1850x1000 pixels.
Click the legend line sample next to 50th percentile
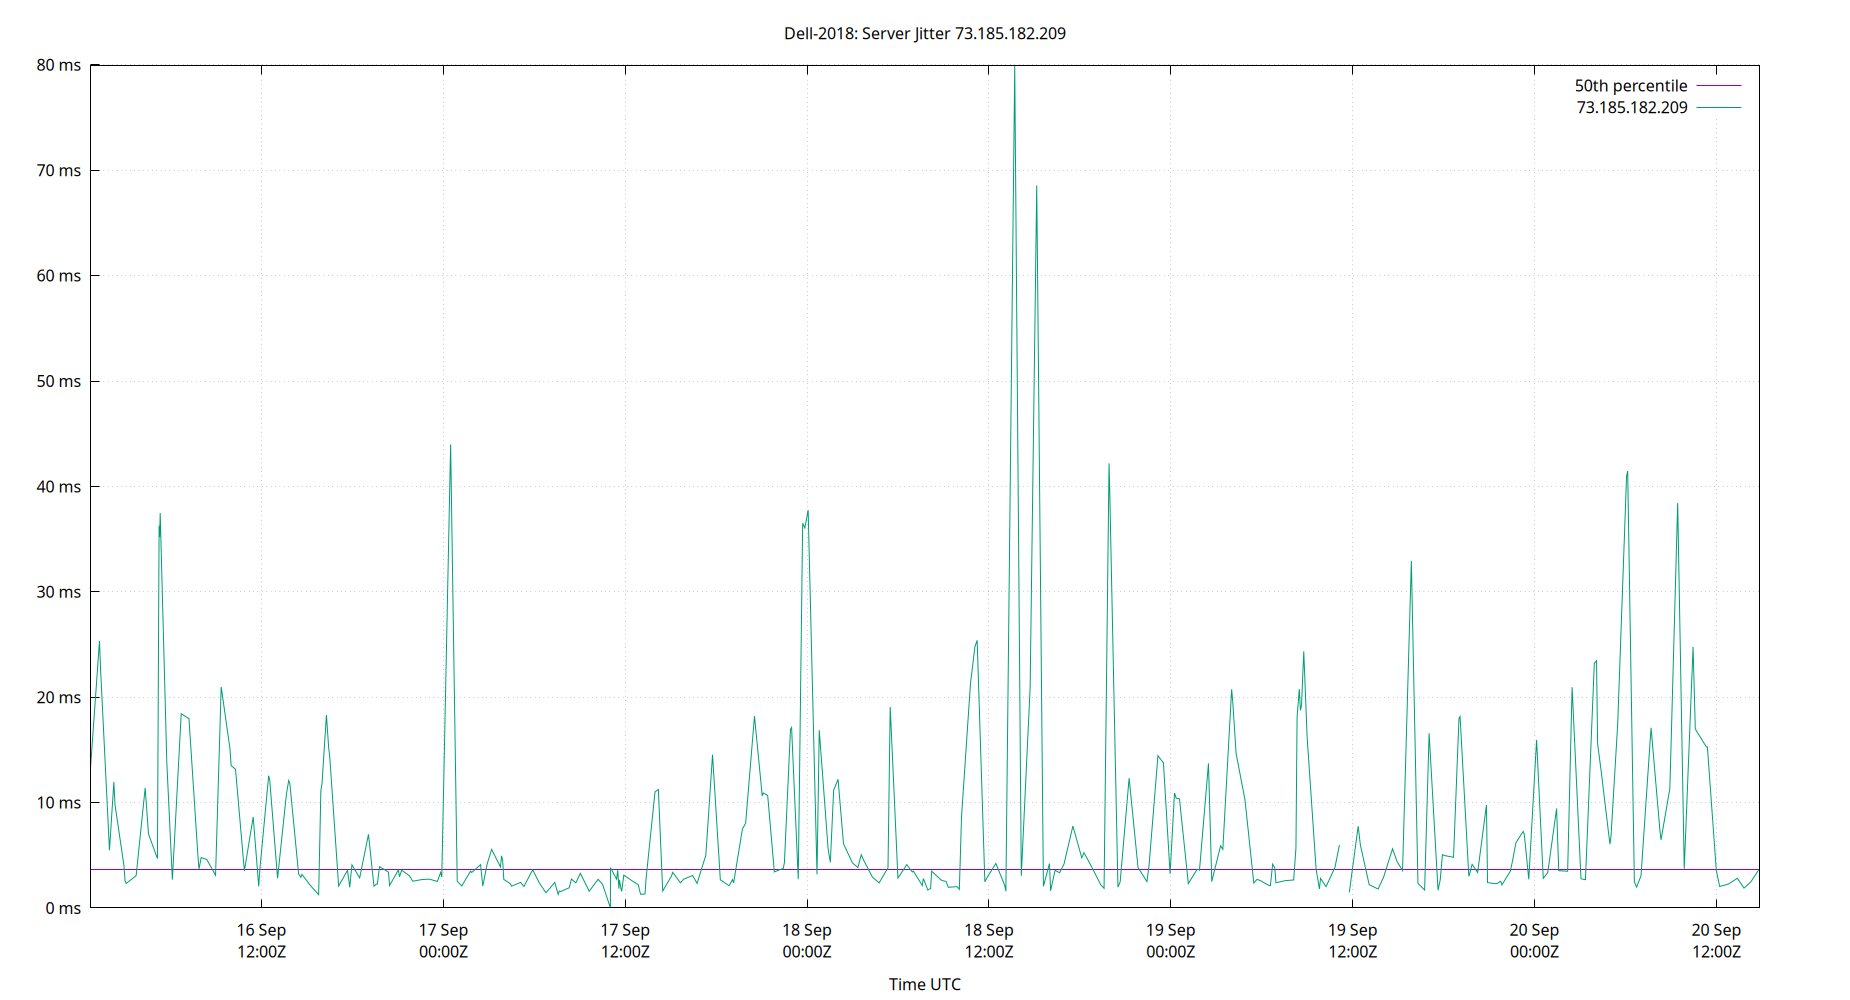(1718, 85)
